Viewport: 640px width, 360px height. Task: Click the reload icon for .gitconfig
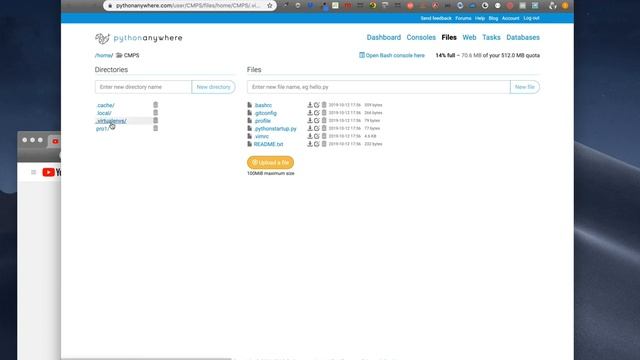point(317,113)
